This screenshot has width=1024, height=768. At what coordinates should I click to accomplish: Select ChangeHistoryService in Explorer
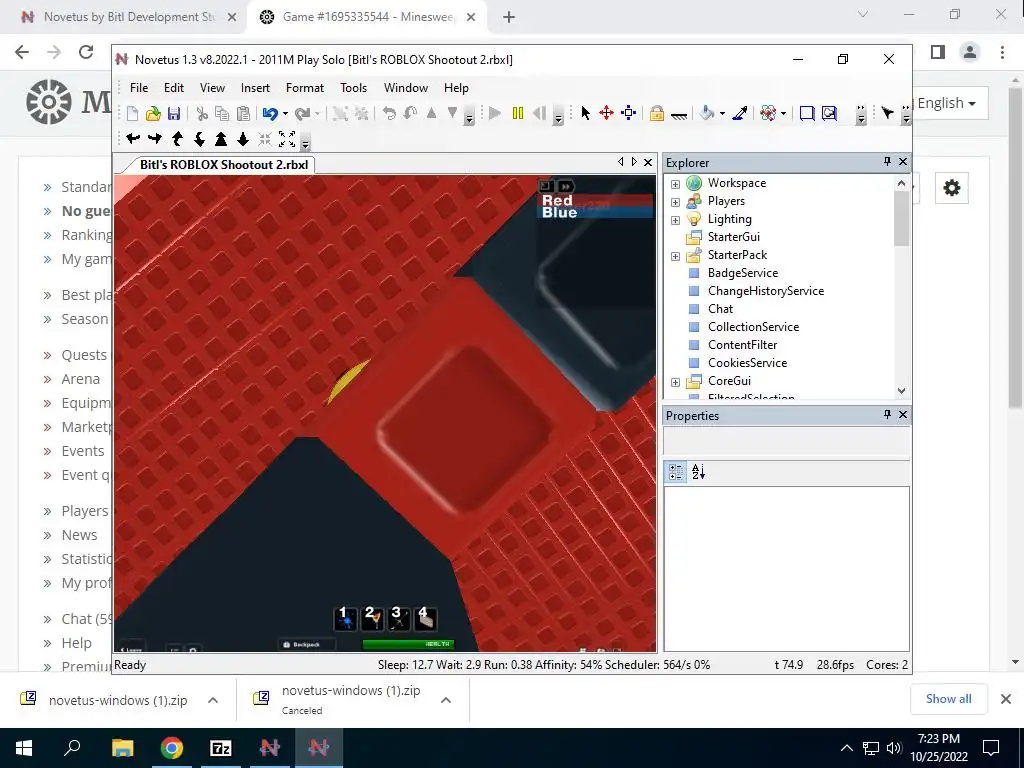[x=765, y=291]
